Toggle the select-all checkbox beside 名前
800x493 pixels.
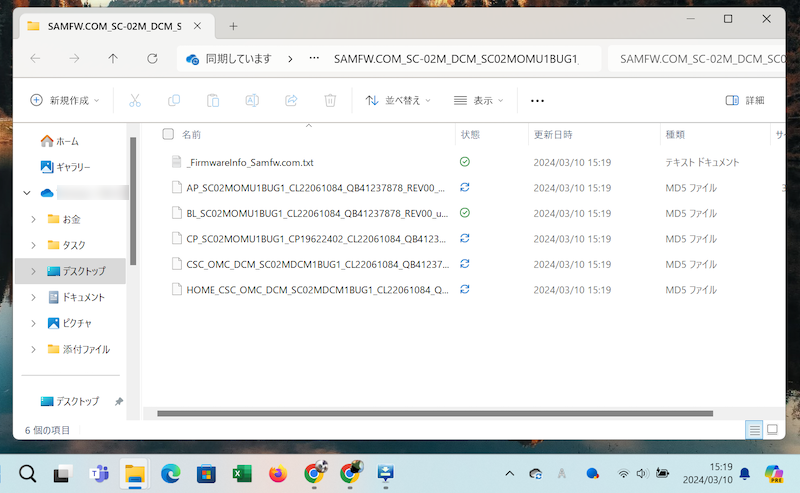click(168, 134)
